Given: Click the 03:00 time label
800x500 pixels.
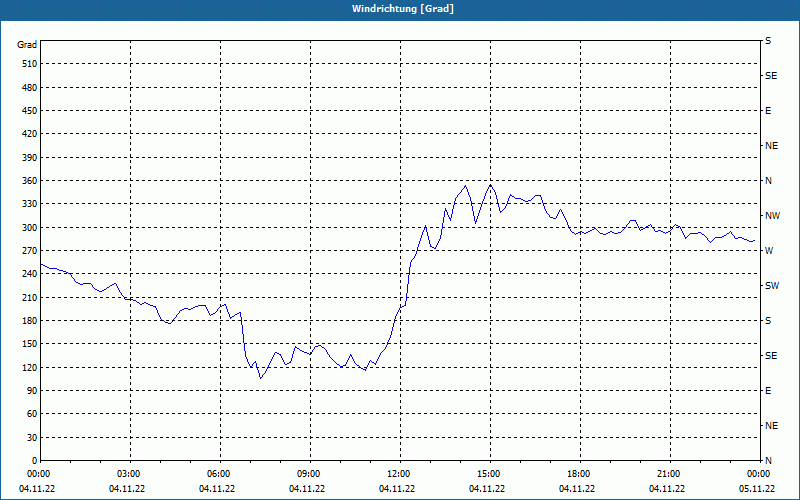Looking at the screenshot, I should coord(127,474).
